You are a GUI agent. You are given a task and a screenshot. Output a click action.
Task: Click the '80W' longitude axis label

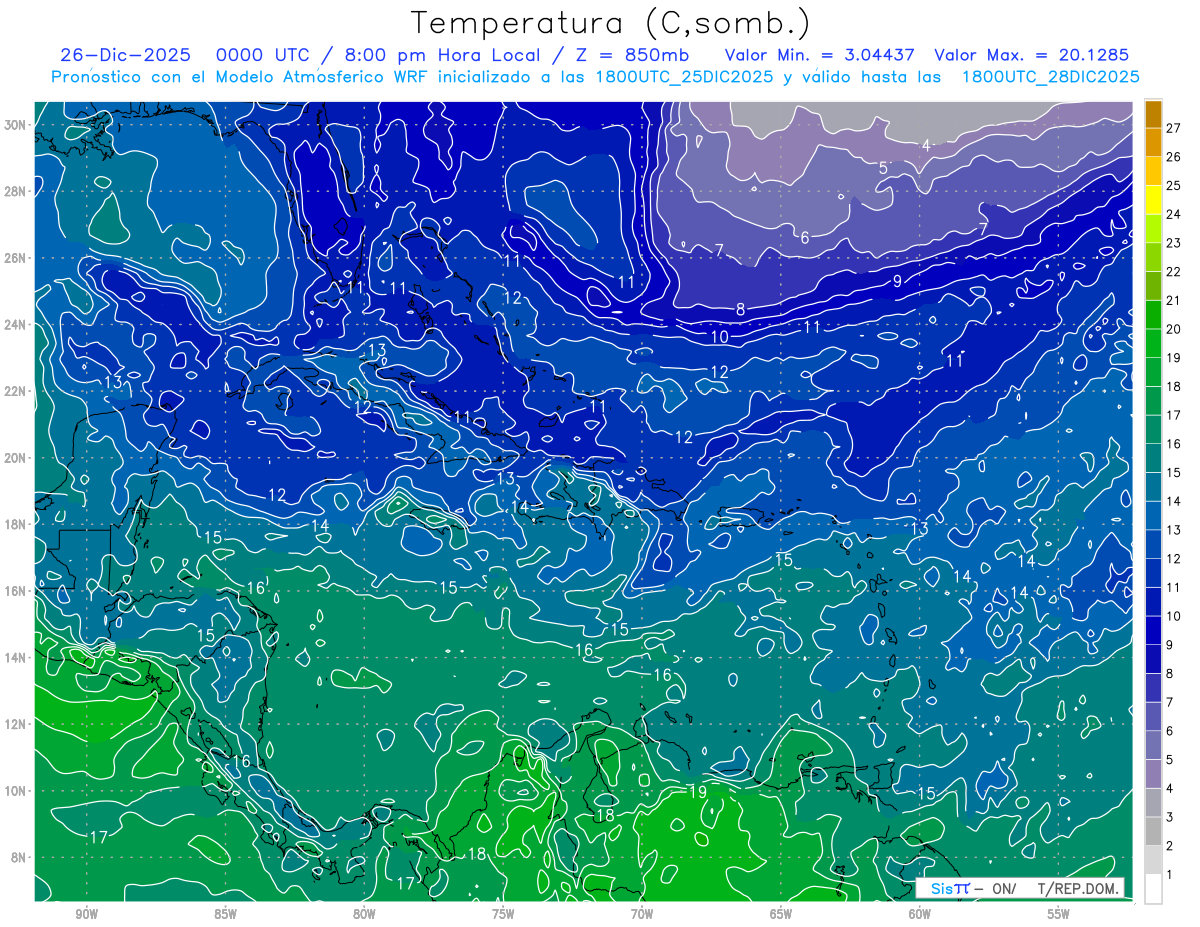(364, 914)
